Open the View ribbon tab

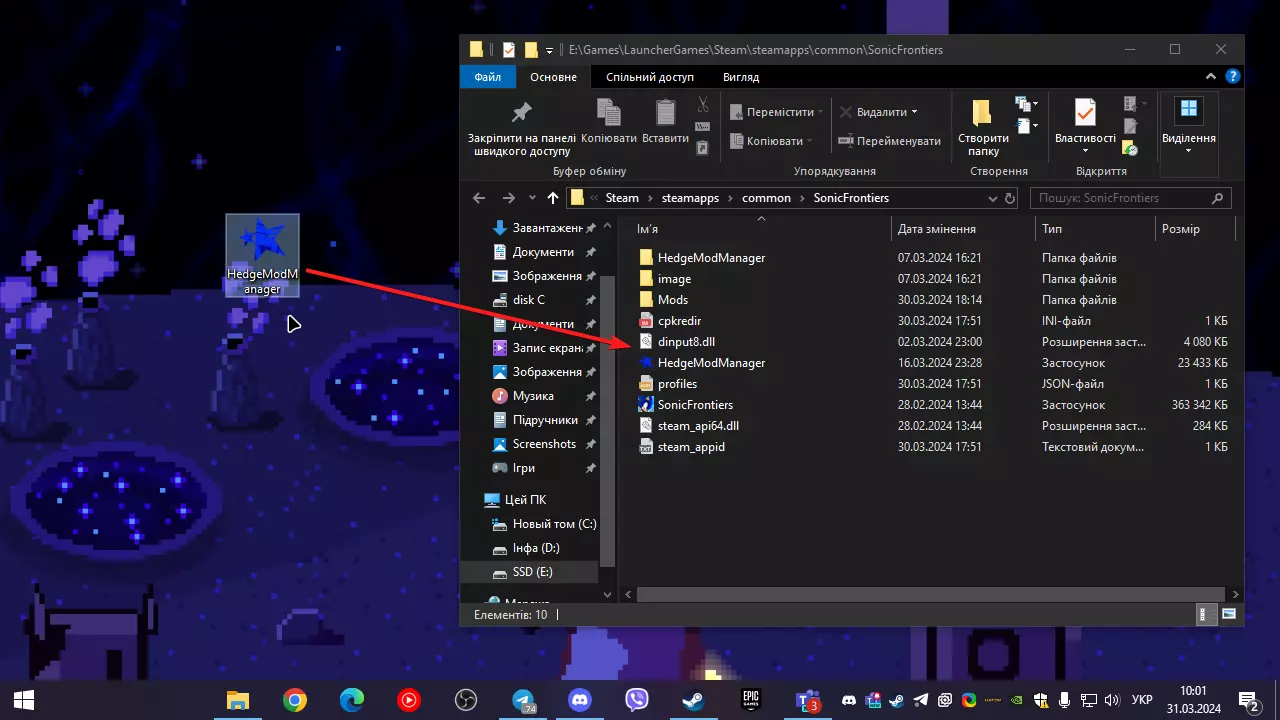point(740,77)
